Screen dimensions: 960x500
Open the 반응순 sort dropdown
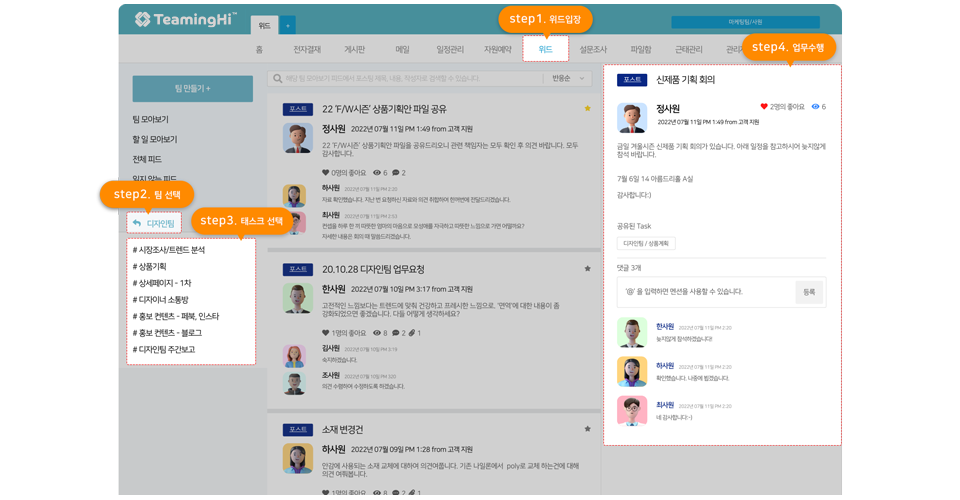(x=569, y=78)
